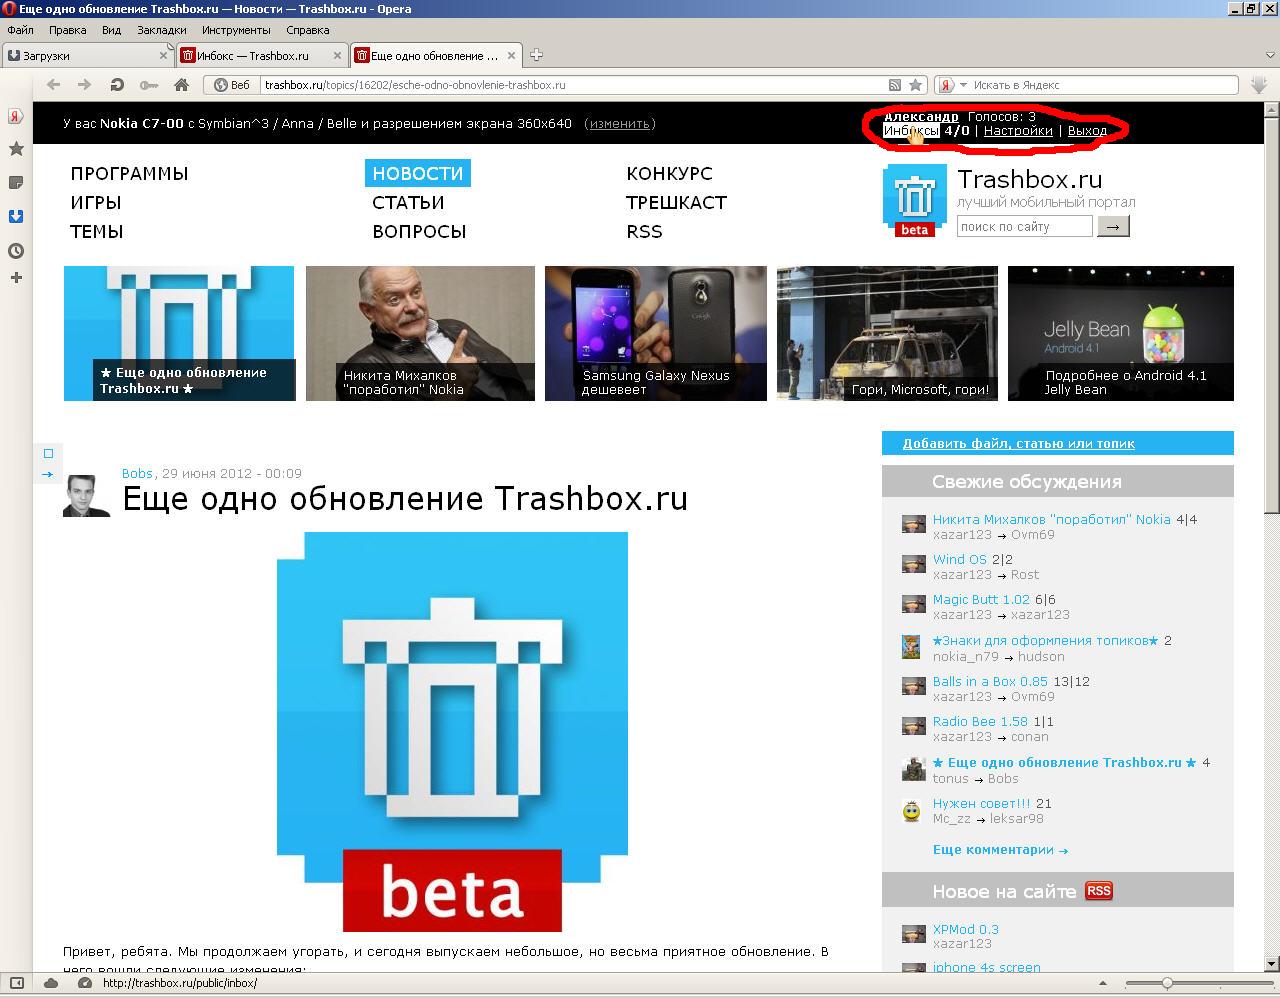Click the red RSS badge near Новое на сайте
This screenshot has width=1280, height=998.
coord(1099,891)
